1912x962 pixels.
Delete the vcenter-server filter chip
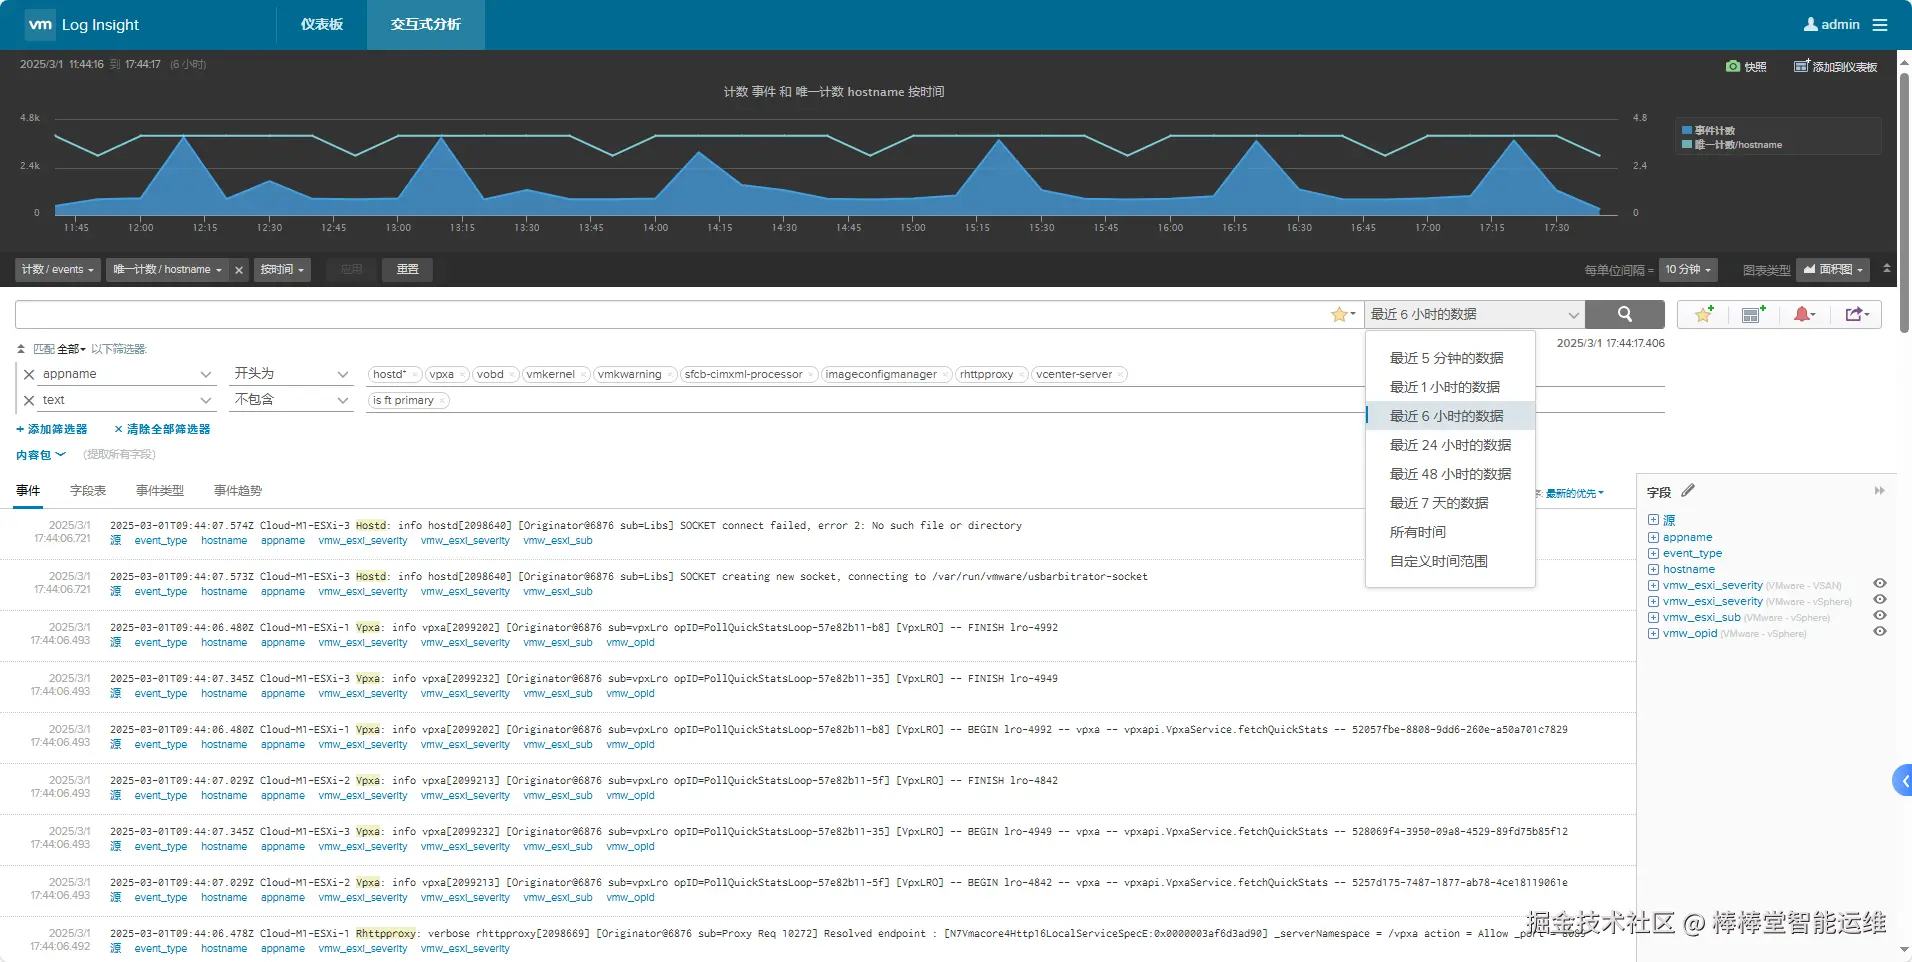pyautogui.click(x=1122, y=375)
